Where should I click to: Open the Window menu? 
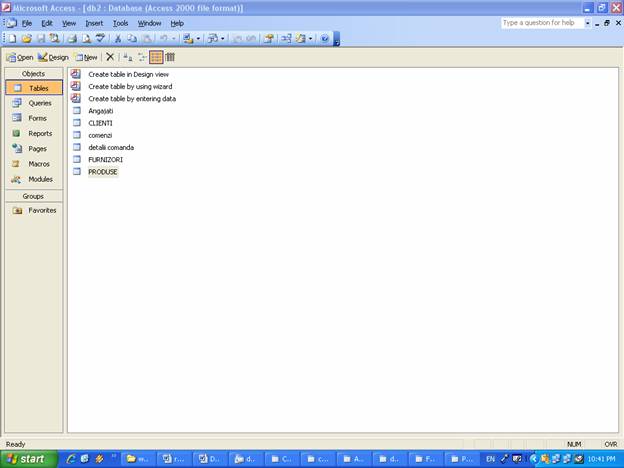pyautogui.click(x=149, y=23)
